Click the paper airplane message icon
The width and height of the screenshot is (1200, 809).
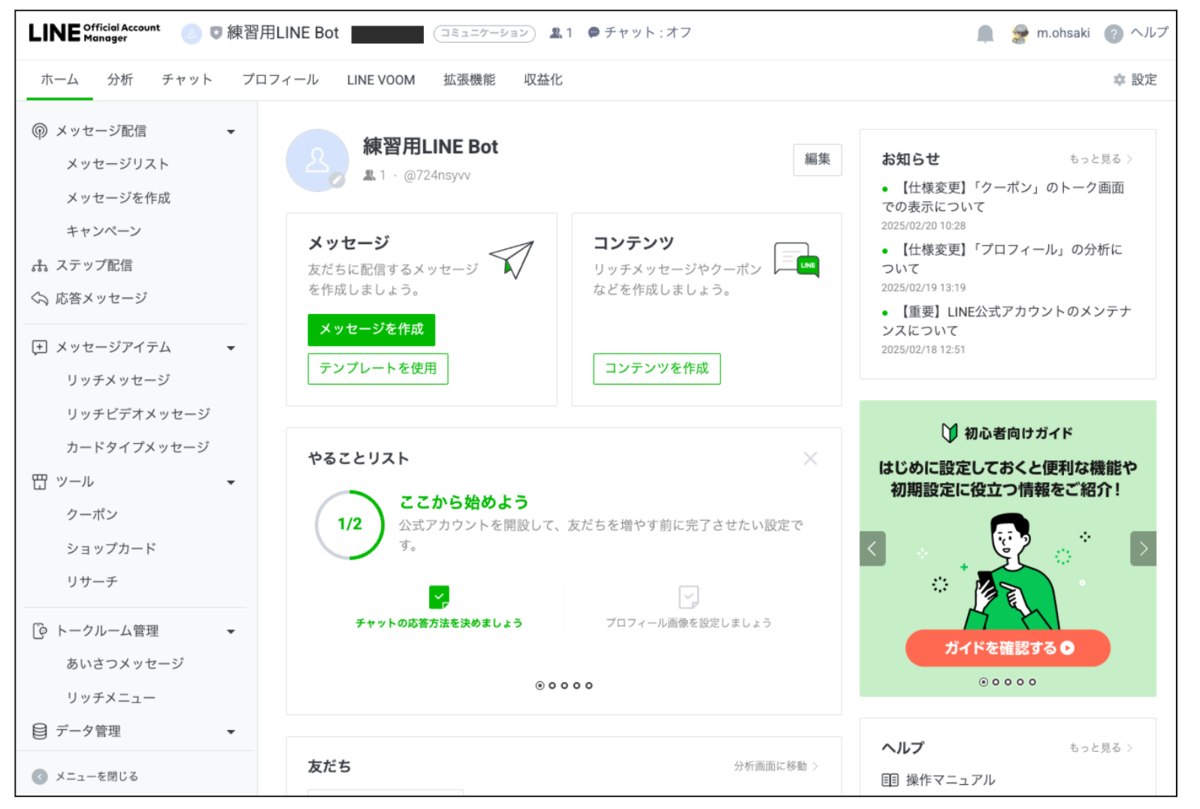(x=511, y=260)
